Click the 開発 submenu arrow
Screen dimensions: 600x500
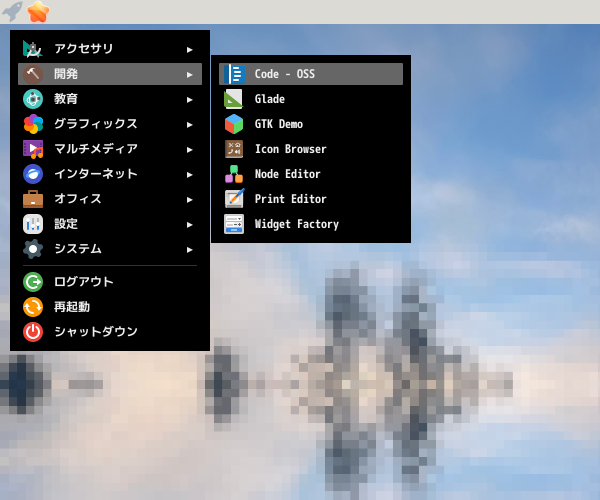pyautogui.click(x=189, y=75)
